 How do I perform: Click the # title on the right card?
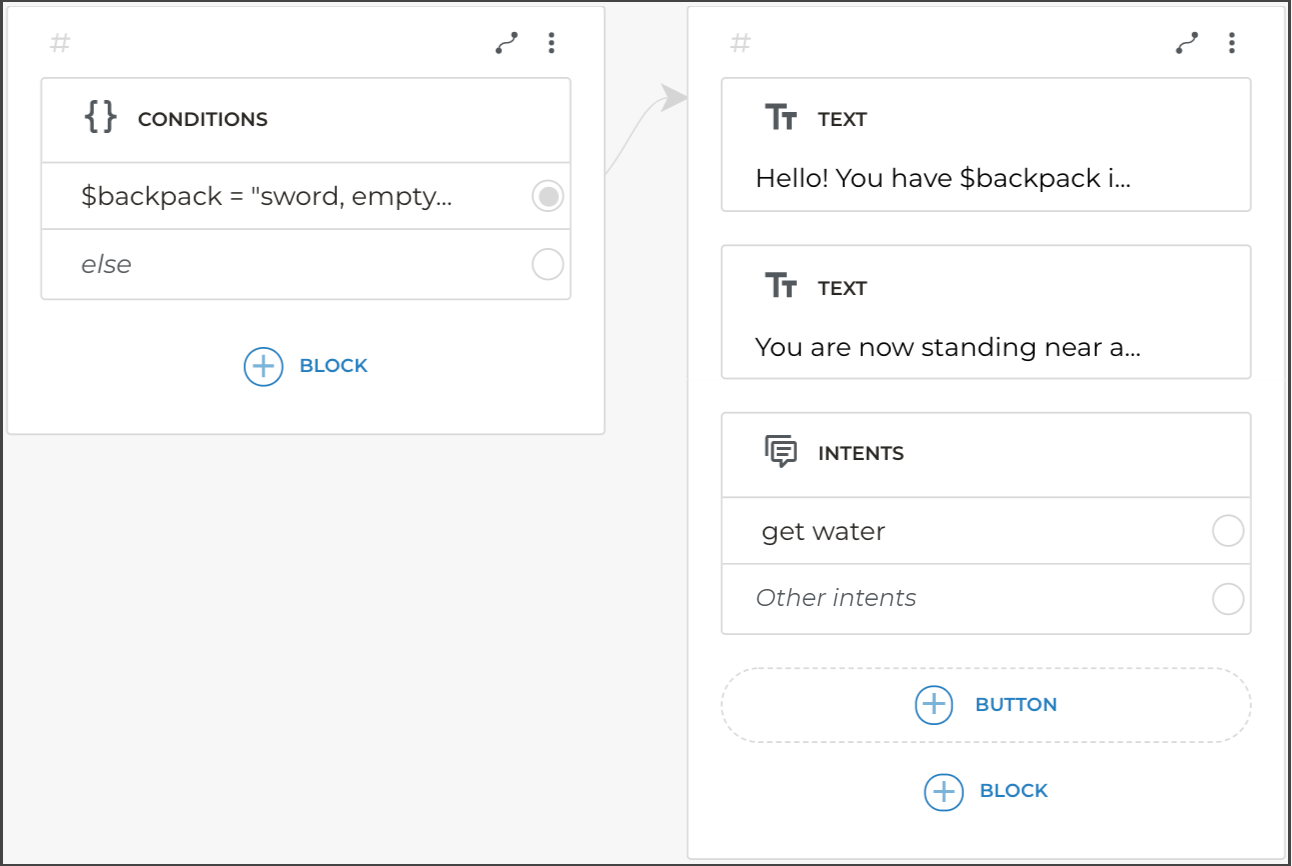(740, 43)
